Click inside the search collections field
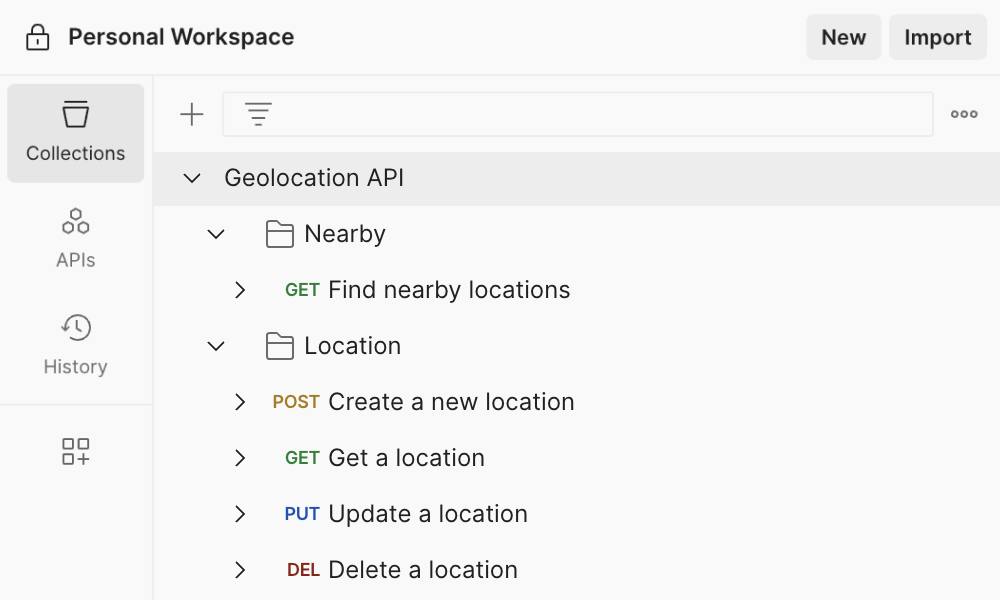 [580, 113]
